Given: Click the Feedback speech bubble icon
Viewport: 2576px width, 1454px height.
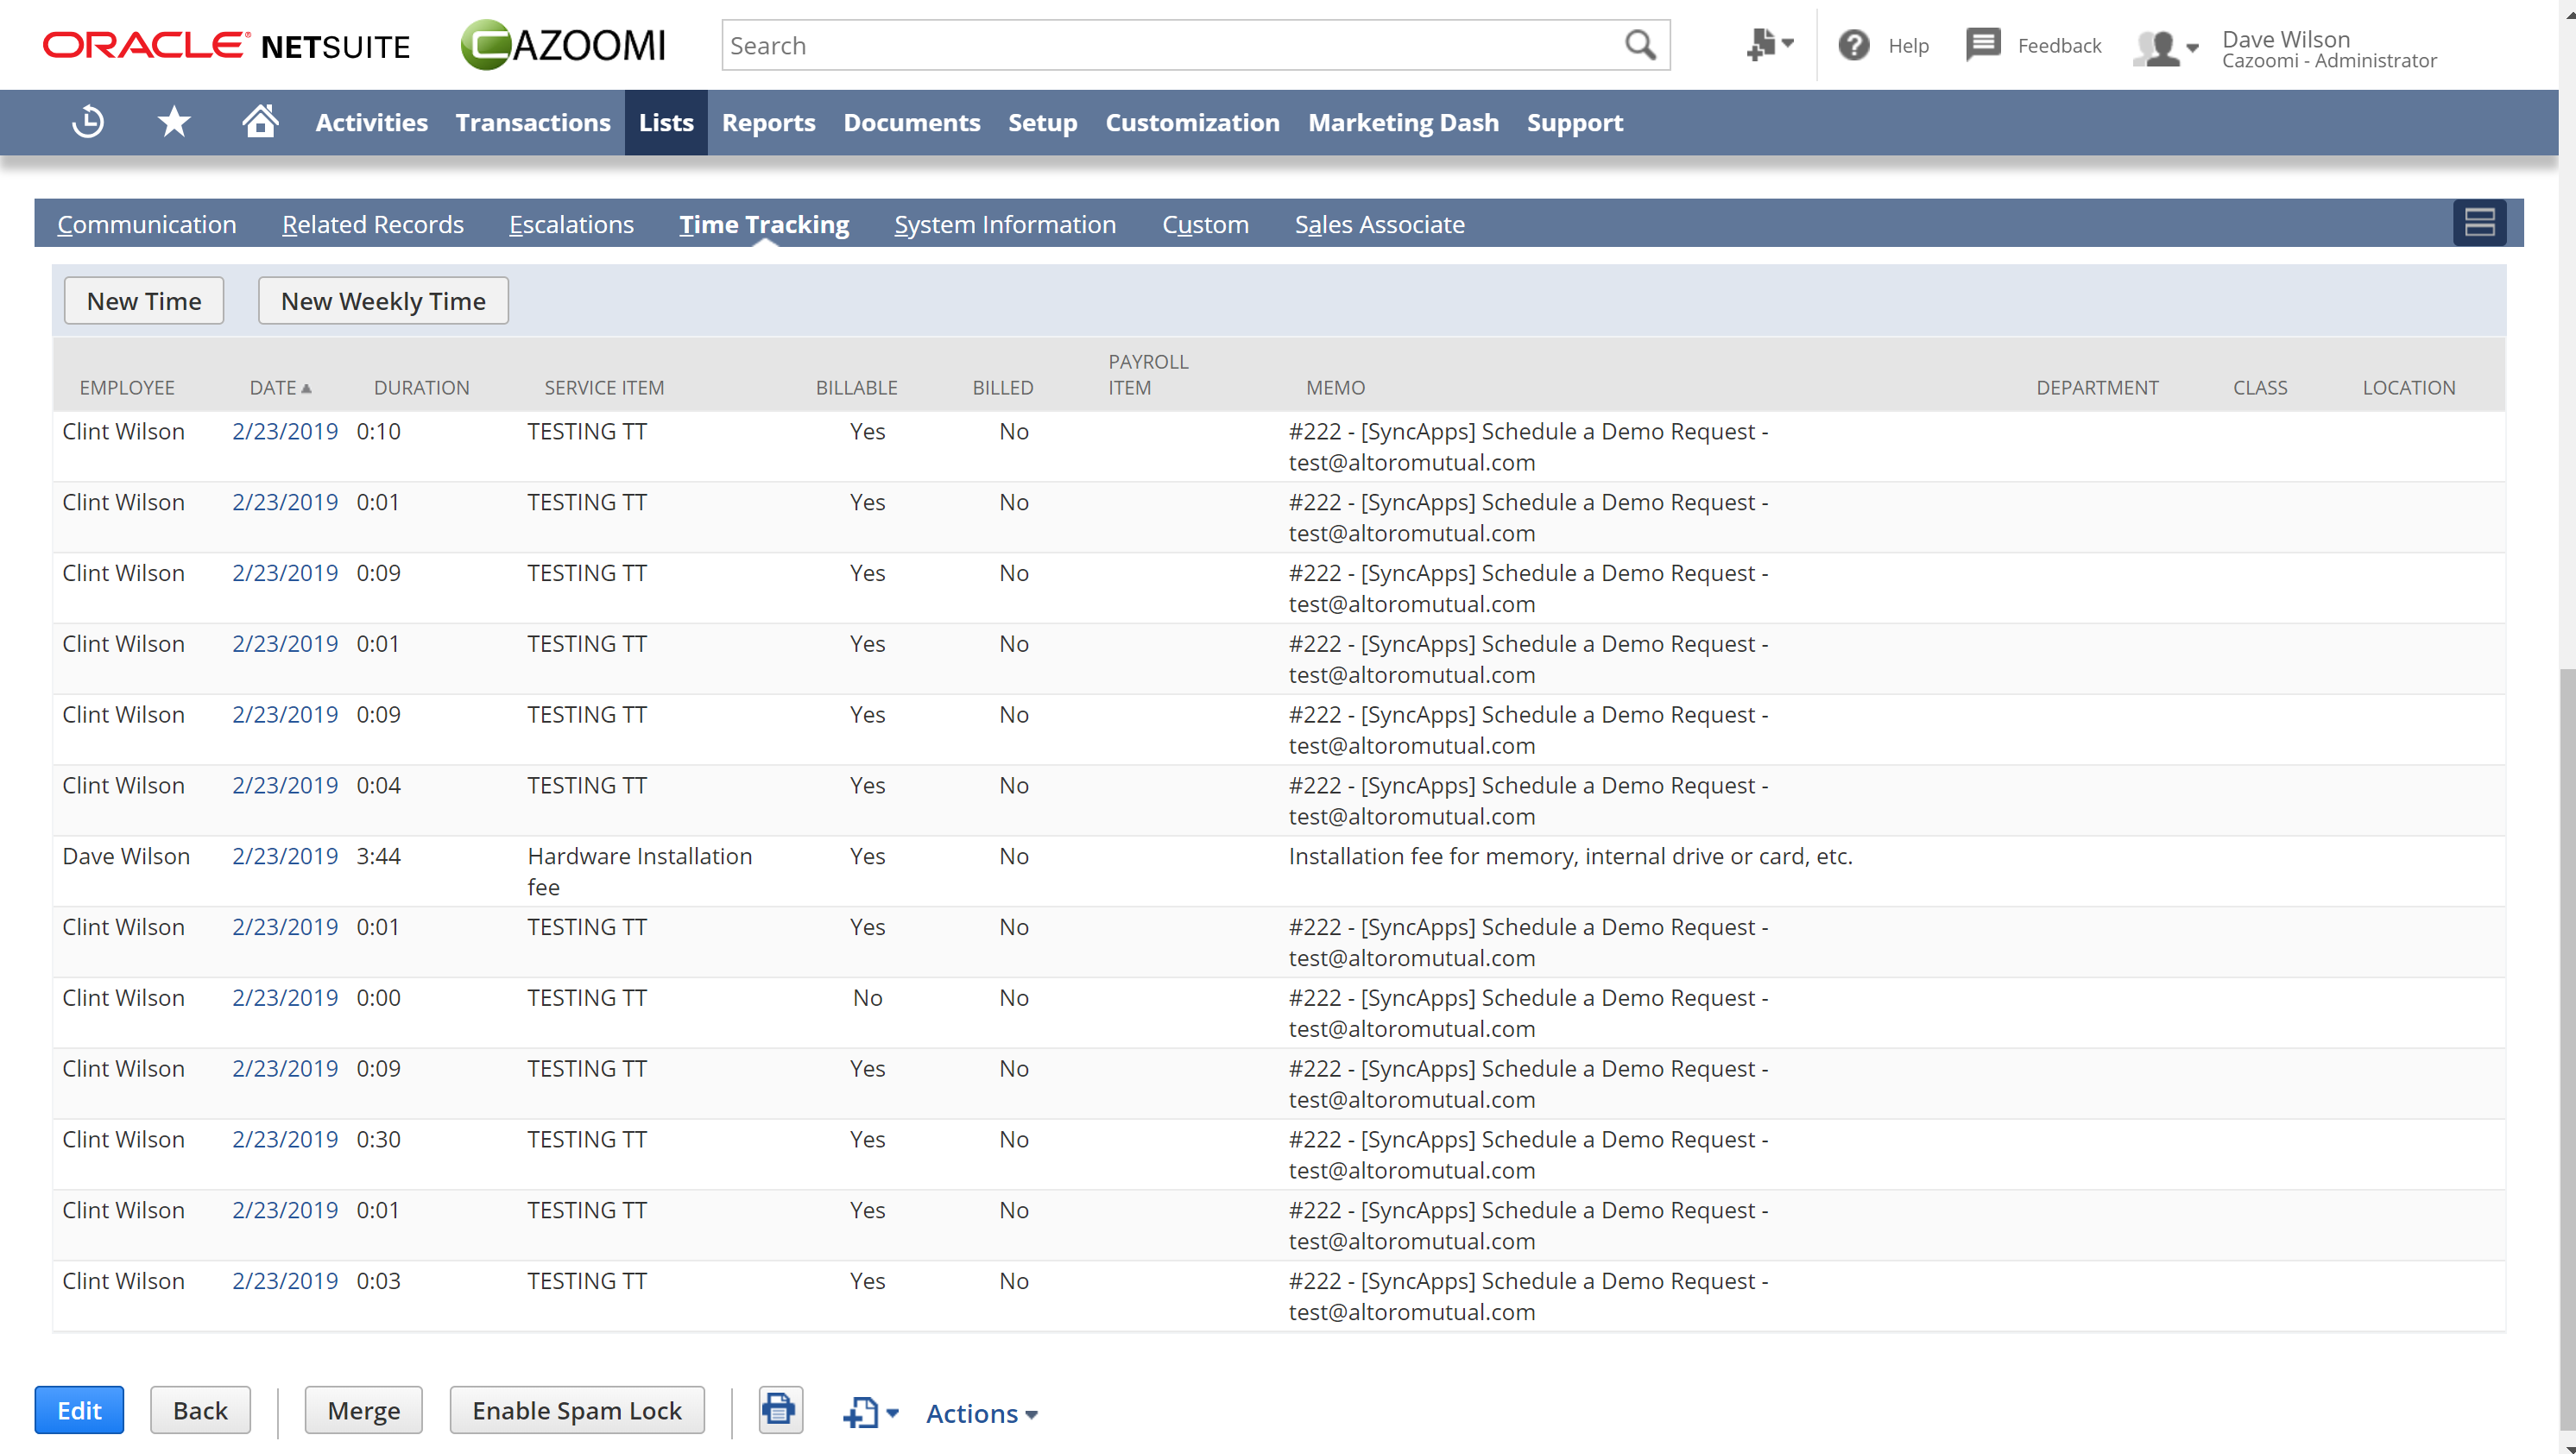Looking at the screenshot, I should tap(1983, 45).
